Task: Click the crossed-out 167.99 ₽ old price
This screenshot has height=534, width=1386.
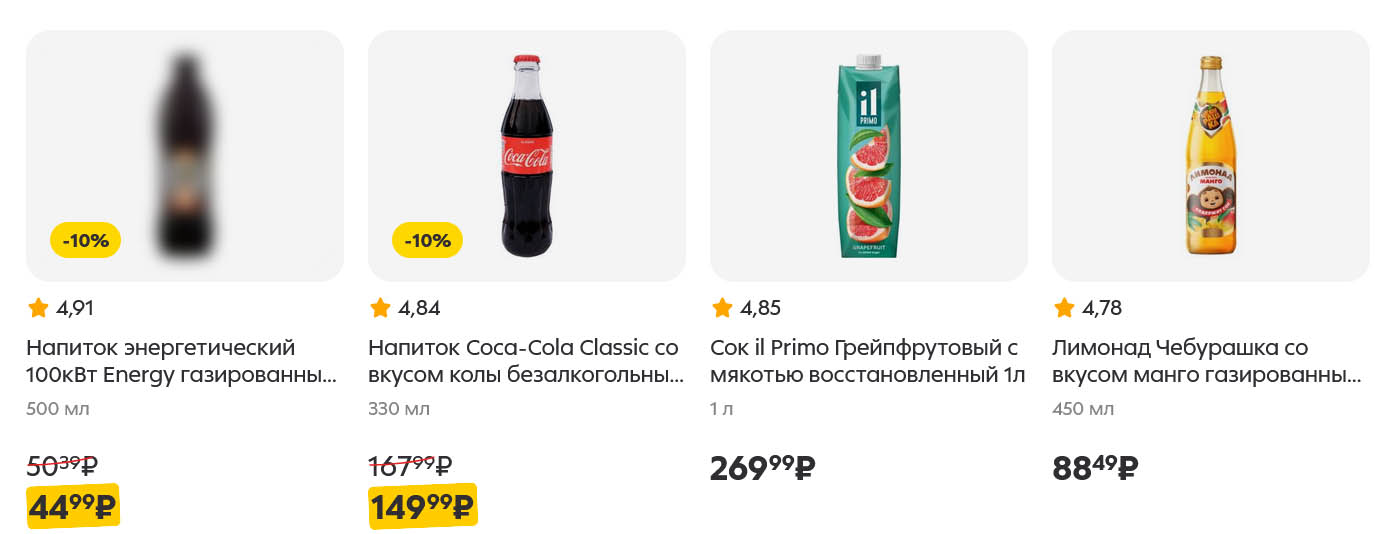Action: coord(410,465)
